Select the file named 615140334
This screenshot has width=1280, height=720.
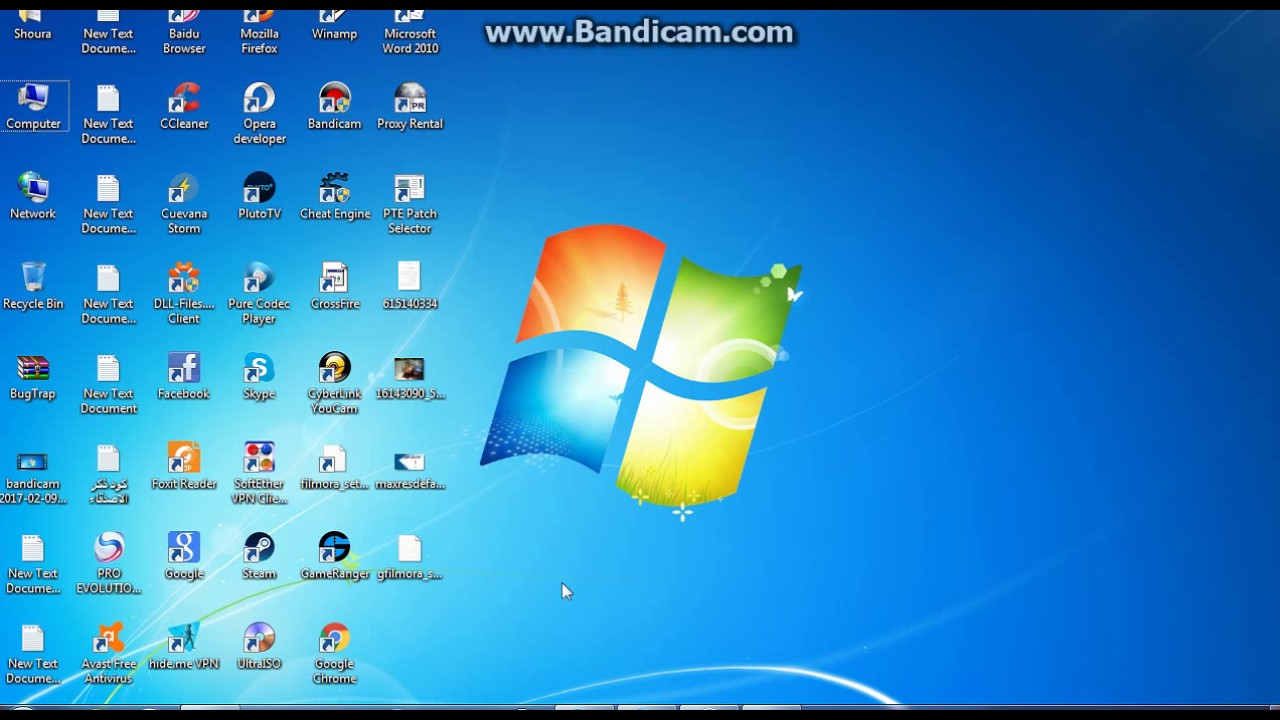pyautogui.click(x=410, y=287)
